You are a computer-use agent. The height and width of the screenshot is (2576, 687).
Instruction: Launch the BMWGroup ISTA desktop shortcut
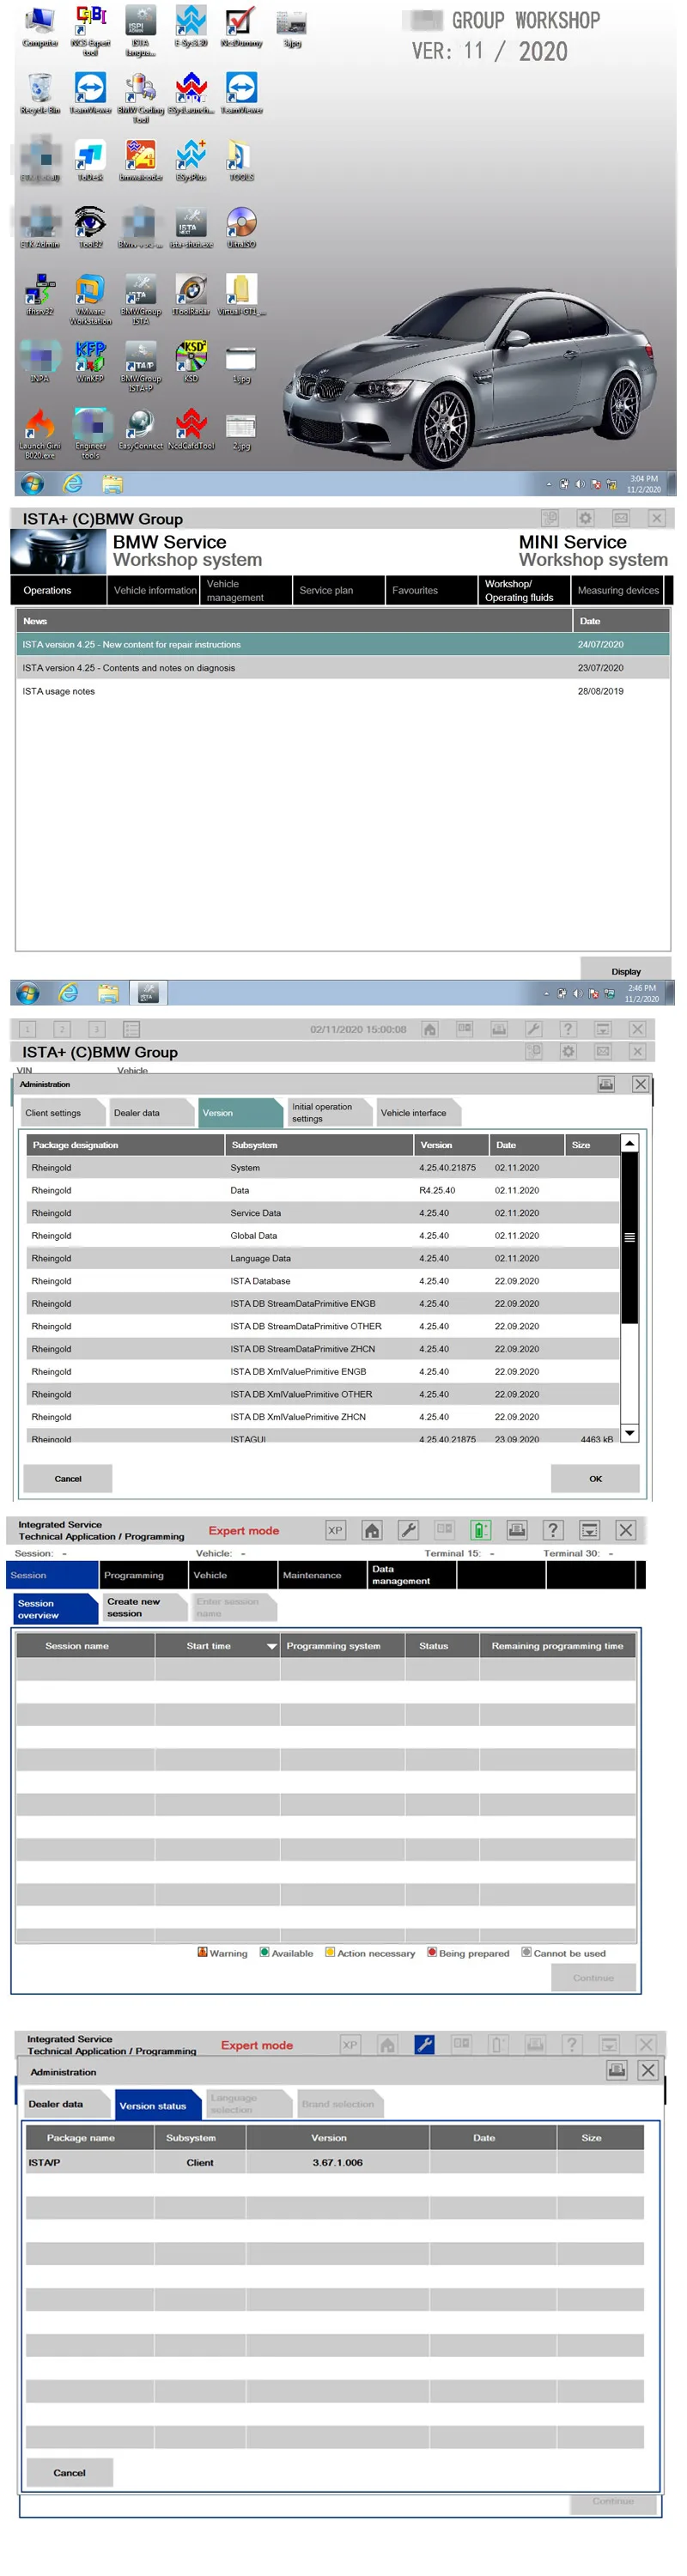tap(140, 298)
